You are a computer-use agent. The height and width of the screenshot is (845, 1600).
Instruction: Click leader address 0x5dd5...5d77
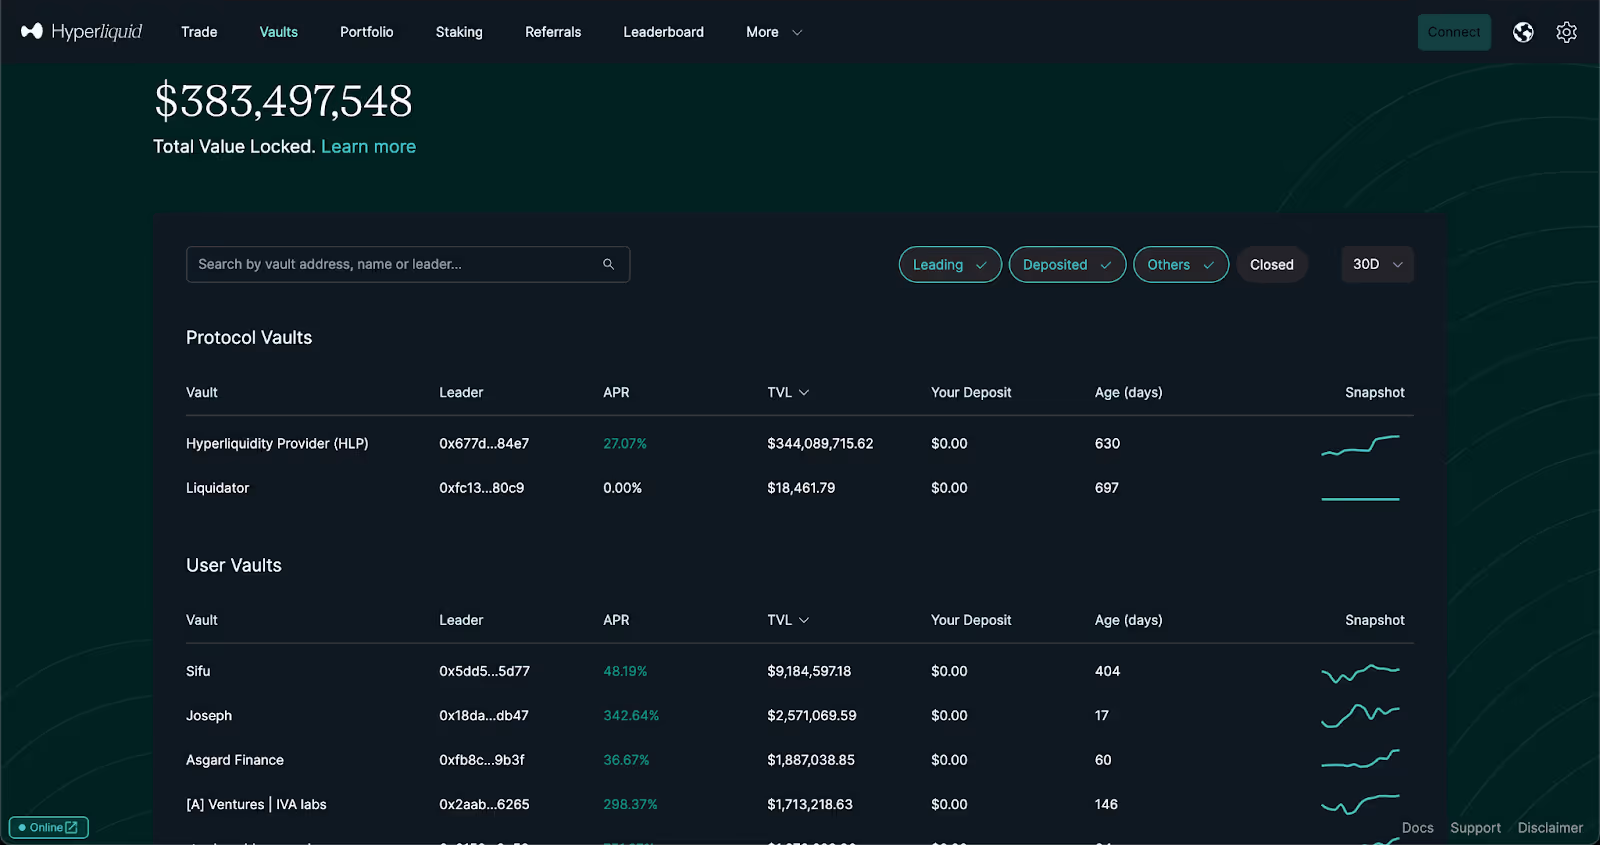coord(485,671)
